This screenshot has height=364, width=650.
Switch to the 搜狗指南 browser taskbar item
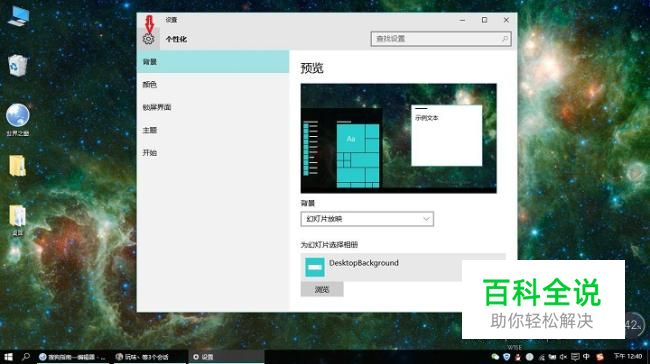tap(73, 357)
